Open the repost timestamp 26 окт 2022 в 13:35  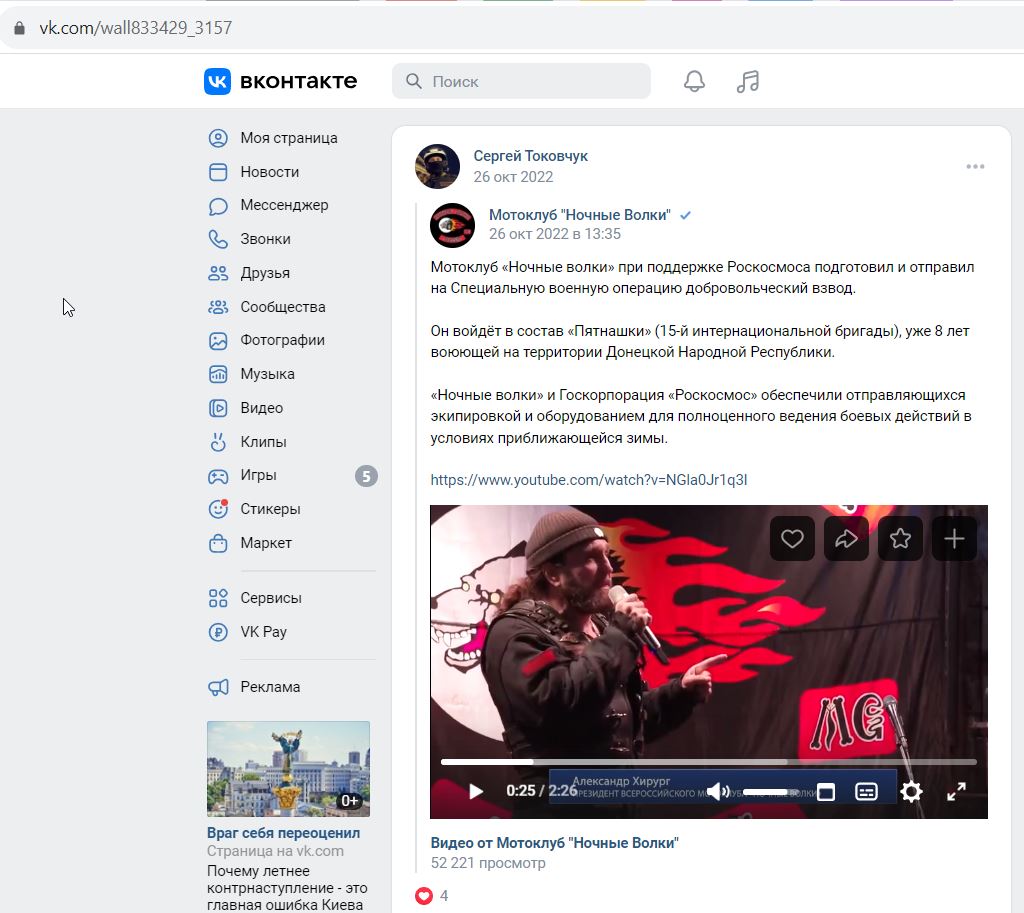pos(555,234)
